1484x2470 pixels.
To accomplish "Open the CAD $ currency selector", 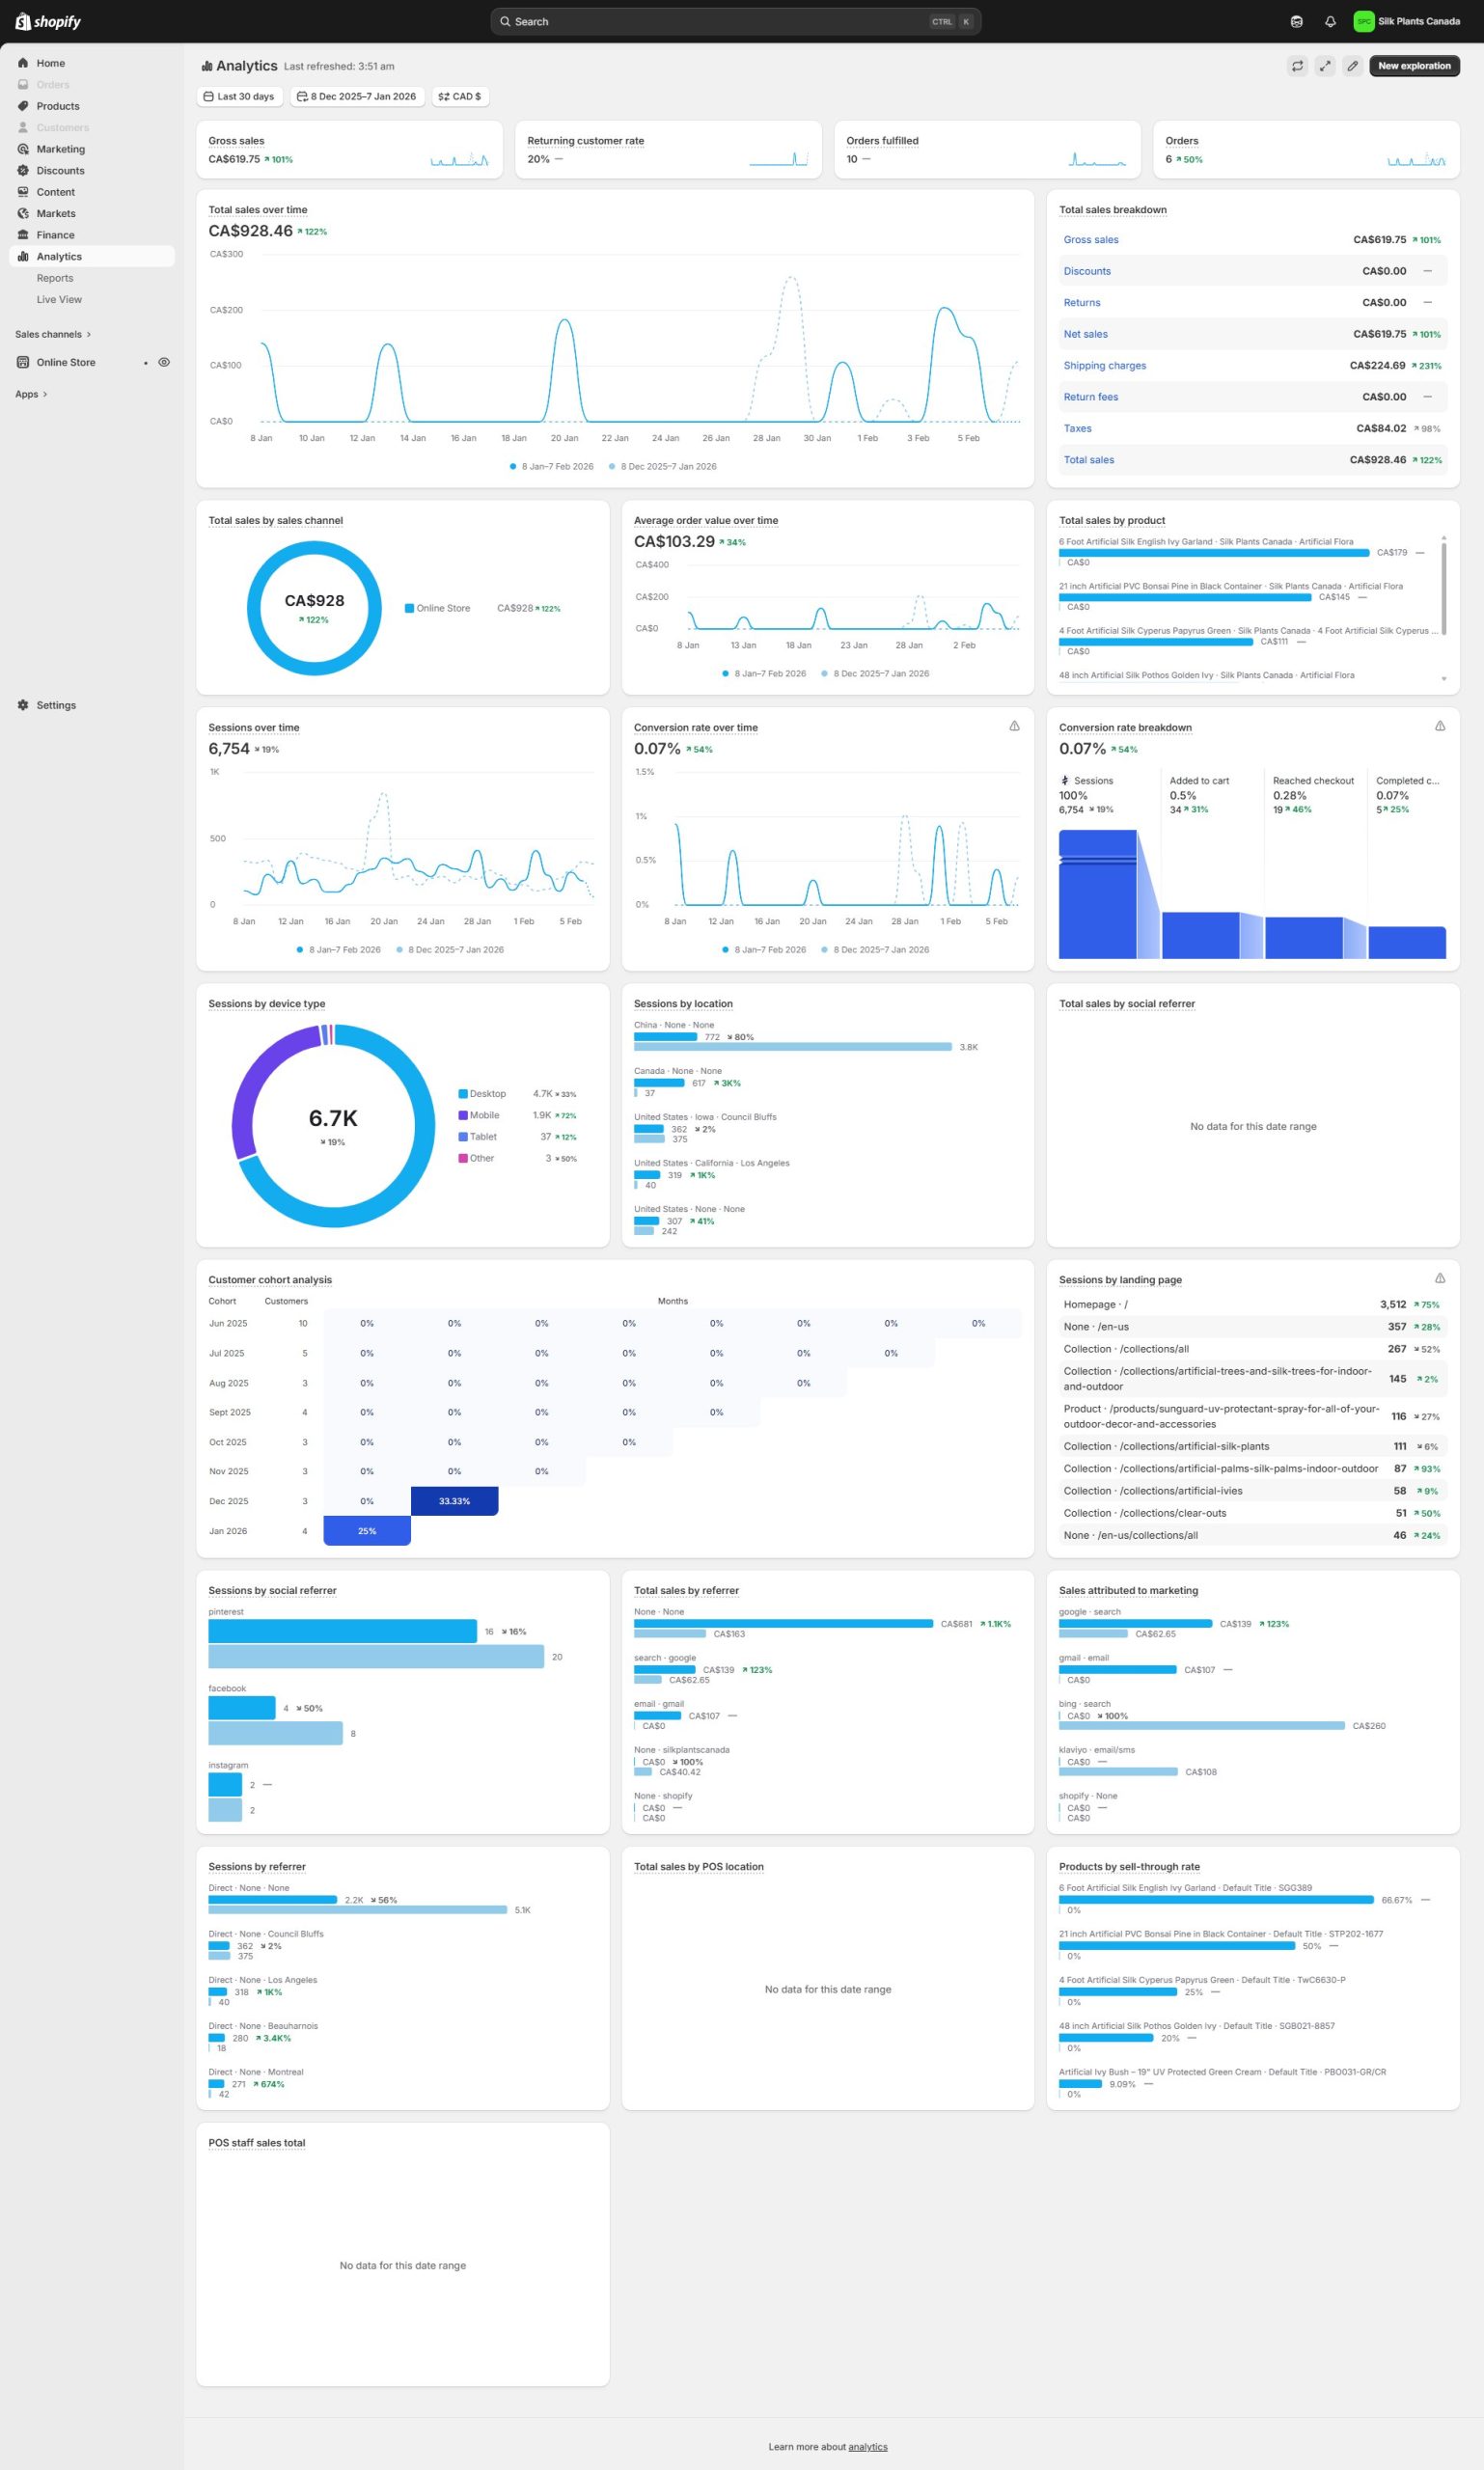I will (x=459, y=97).
